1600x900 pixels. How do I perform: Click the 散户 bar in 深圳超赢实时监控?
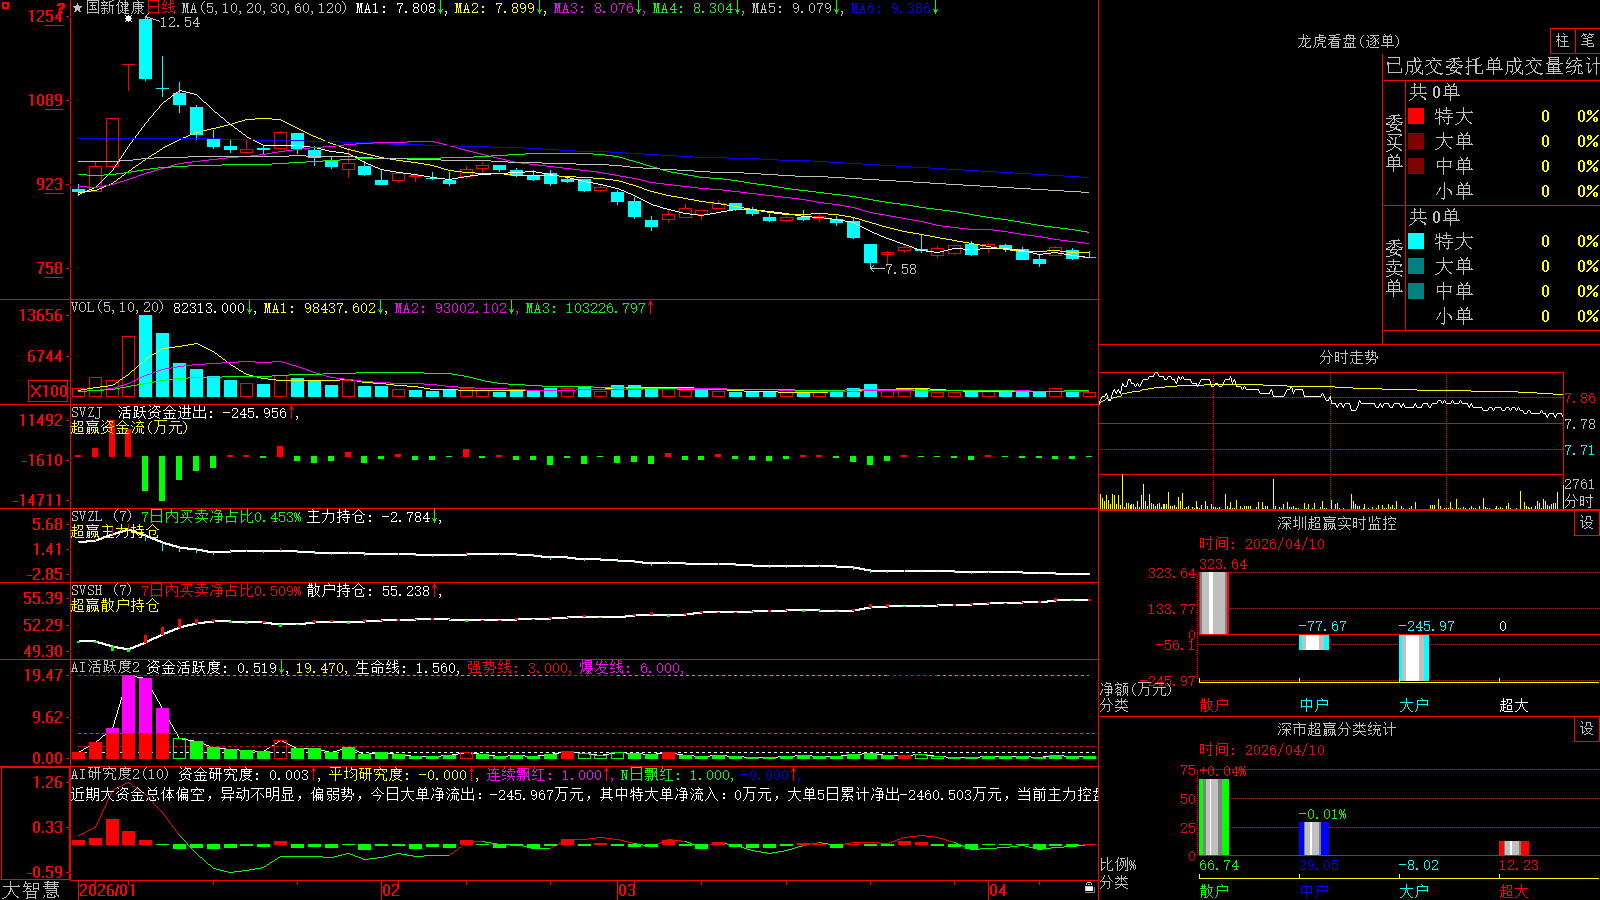[x=1214, y=603]
